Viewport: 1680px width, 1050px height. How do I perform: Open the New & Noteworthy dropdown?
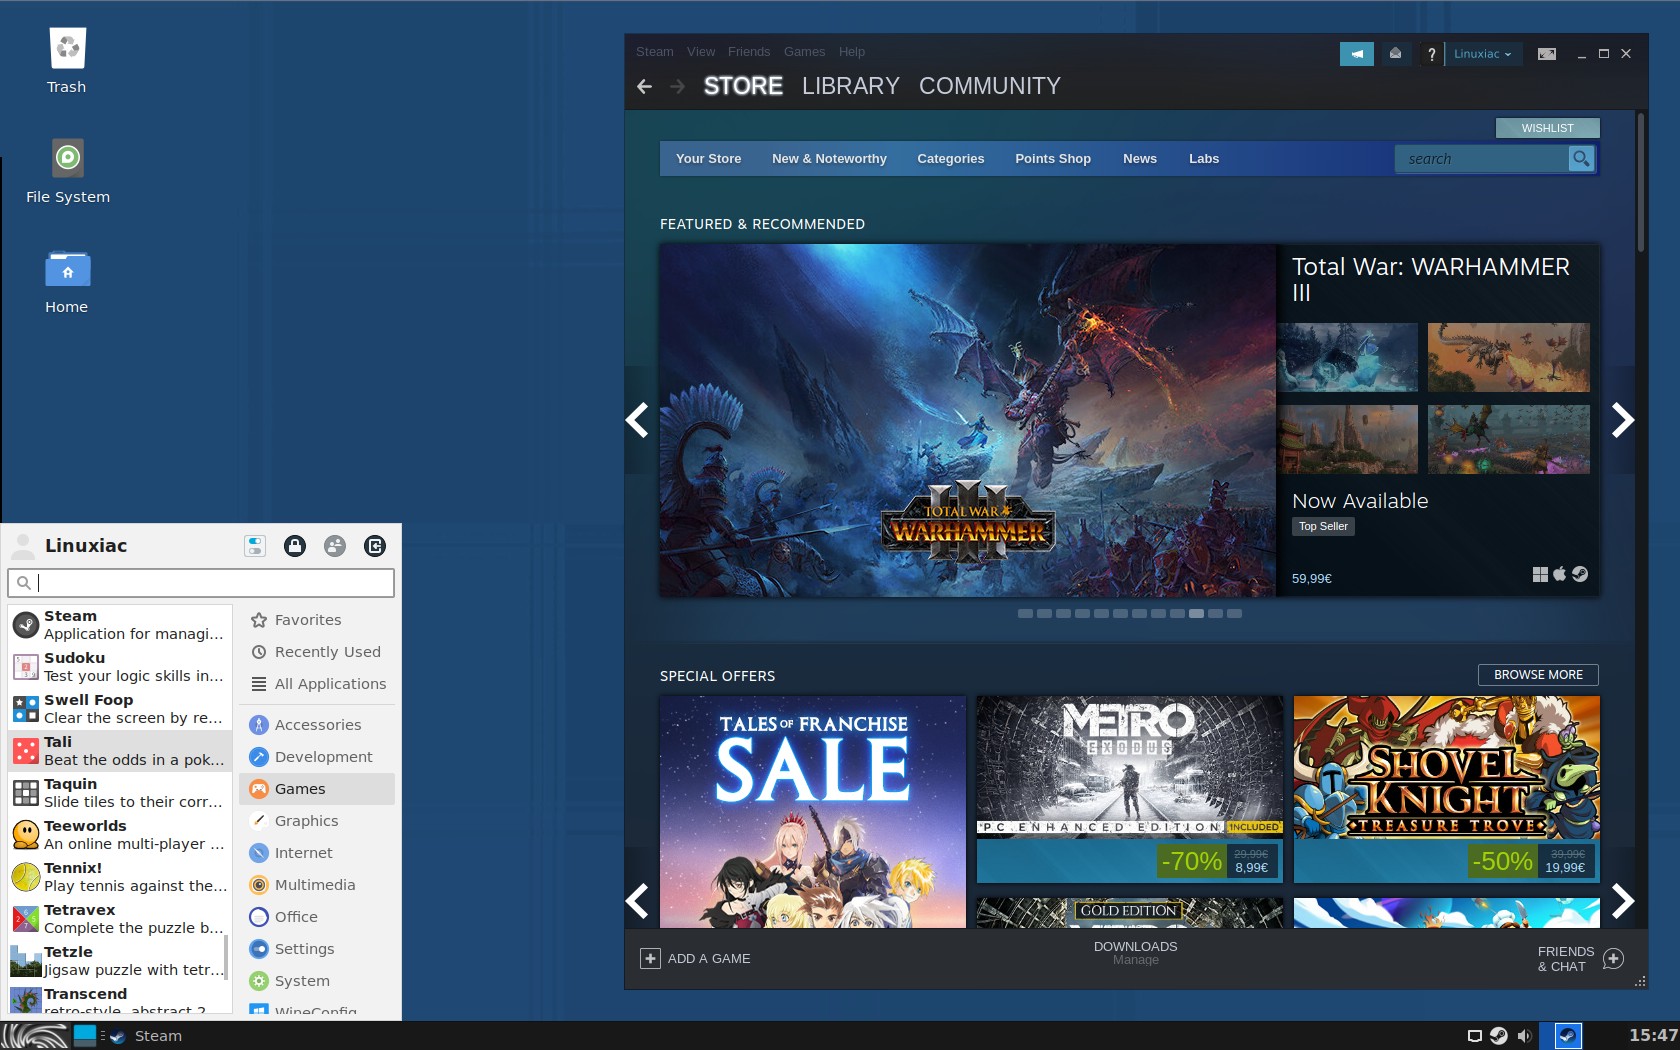829,159
